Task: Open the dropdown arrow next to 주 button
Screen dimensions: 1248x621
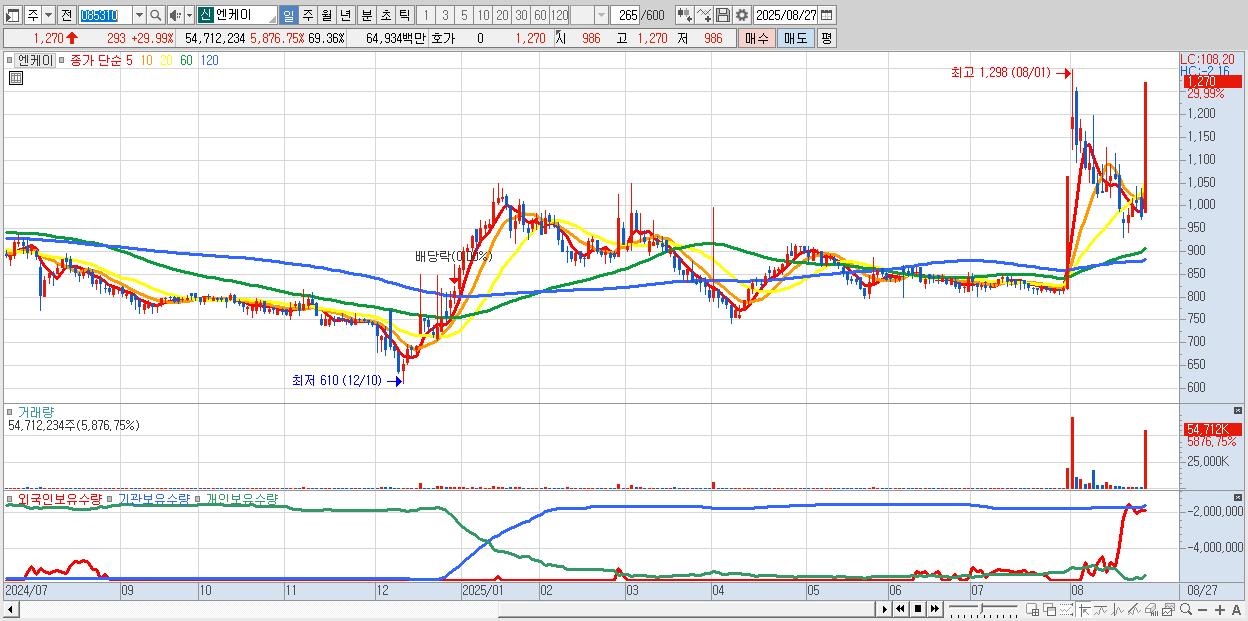Action: pyautogui.click(x=48, y=15)
